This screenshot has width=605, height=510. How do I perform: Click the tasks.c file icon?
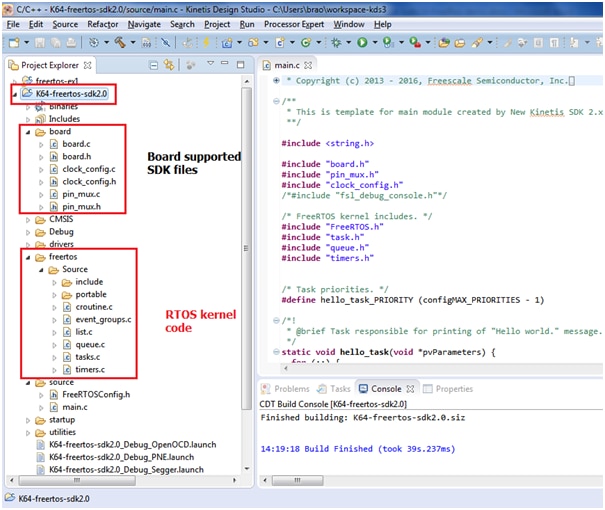67,357
